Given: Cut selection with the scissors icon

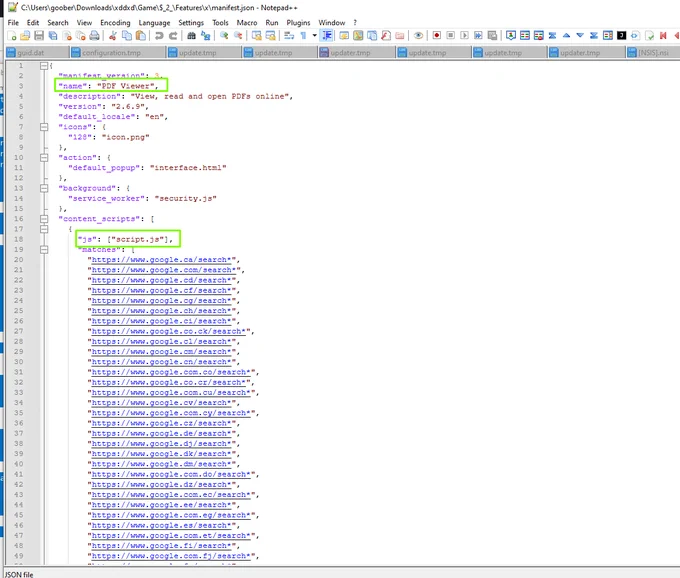Looking at the screenshot, I should (112, 36).
